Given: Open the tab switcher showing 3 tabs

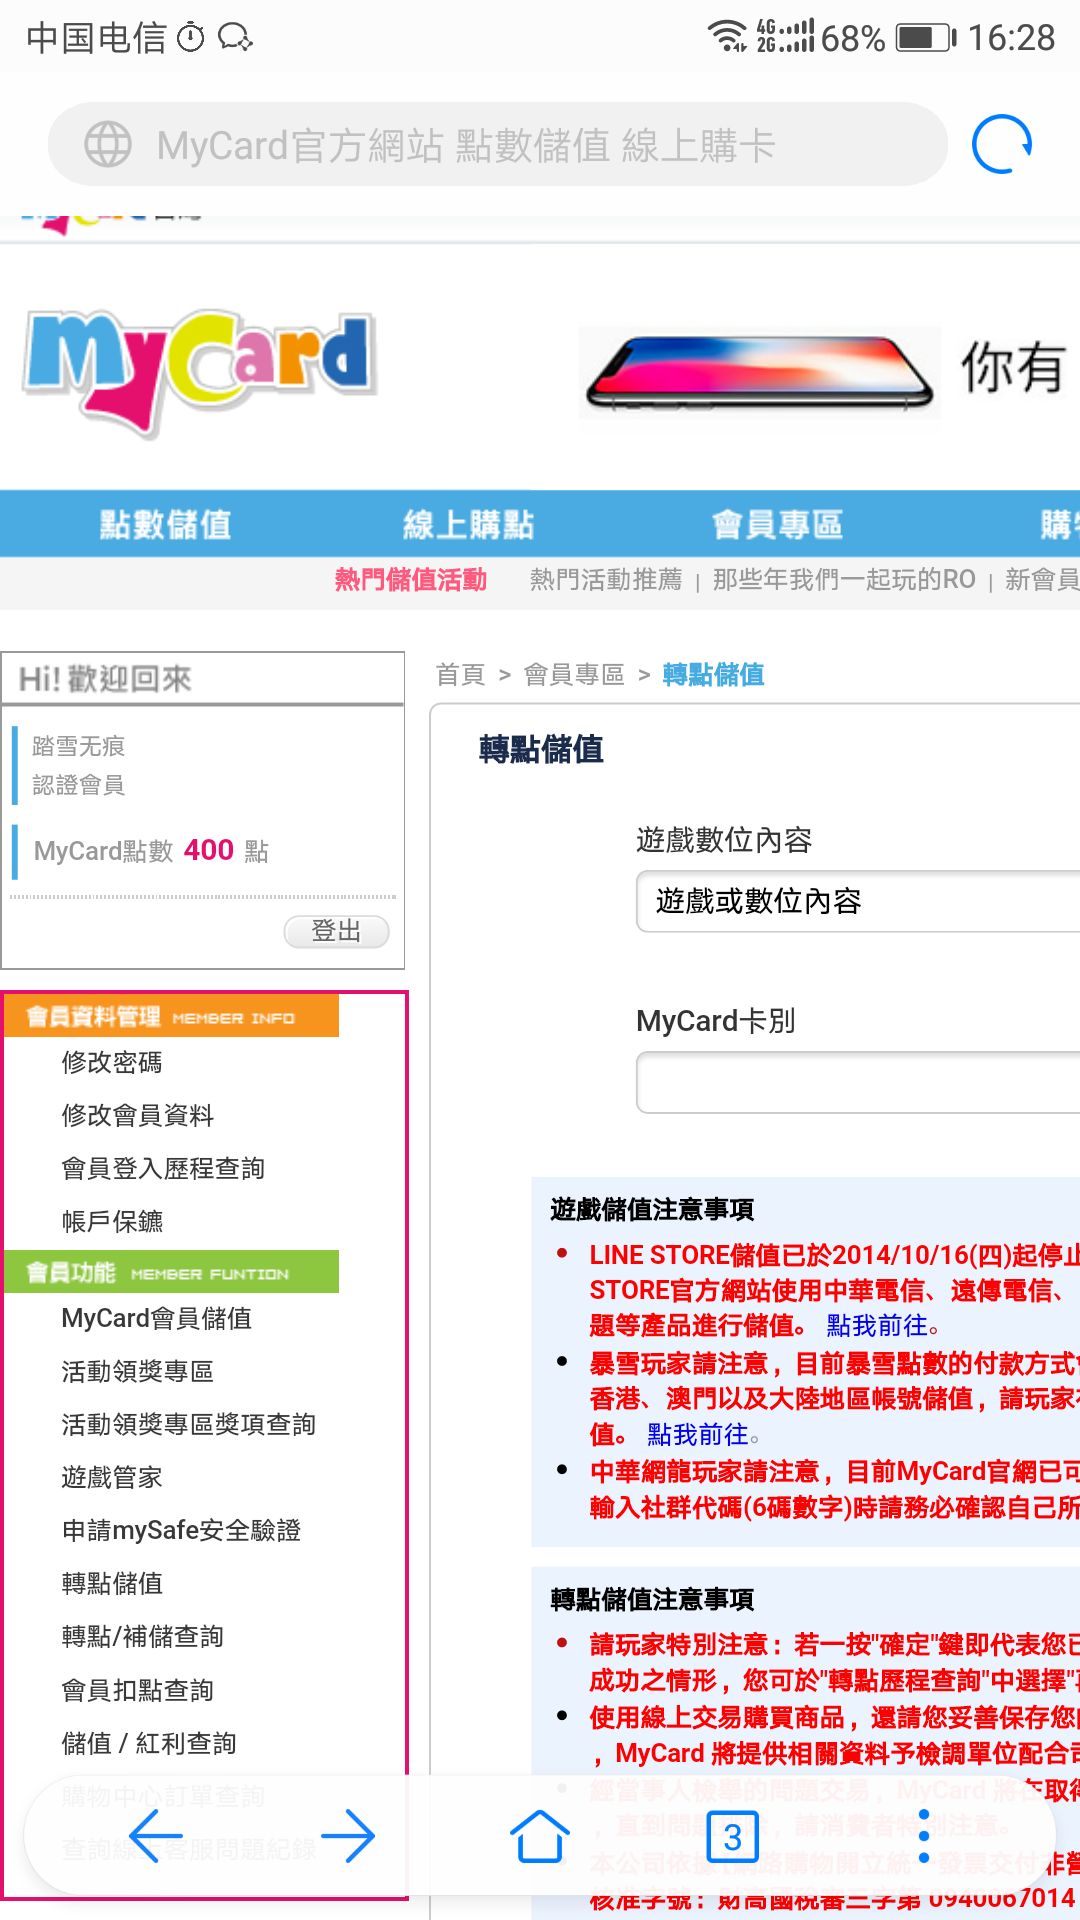Looking at the screenshot, I should point(733,1836).
